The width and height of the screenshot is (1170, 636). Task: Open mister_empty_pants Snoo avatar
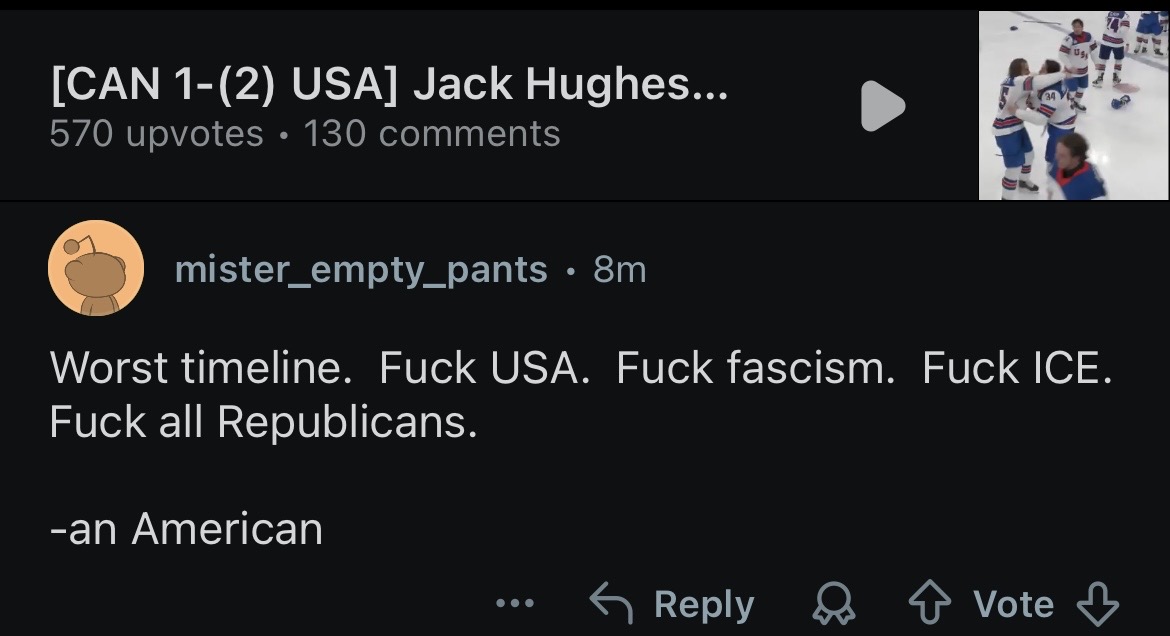pos(96,268)
